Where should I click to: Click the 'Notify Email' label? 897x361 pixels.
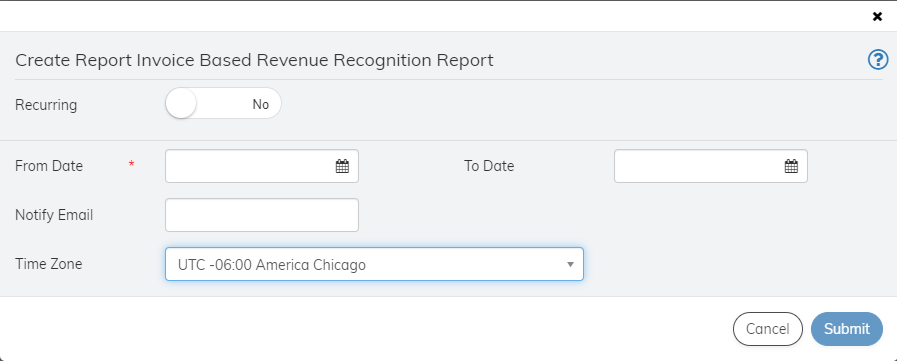tap(54, 215)
